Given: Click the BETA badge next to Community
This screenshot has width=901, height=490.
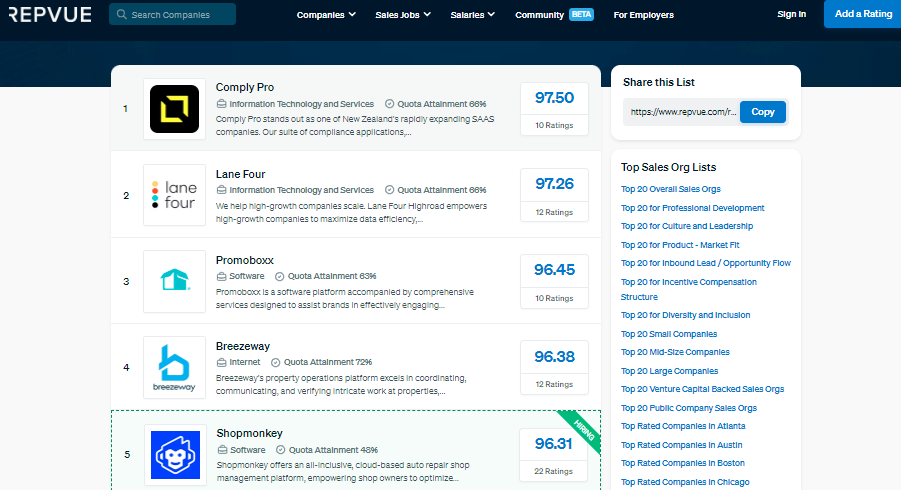Looking at the screenshot, I should (581, 14).
